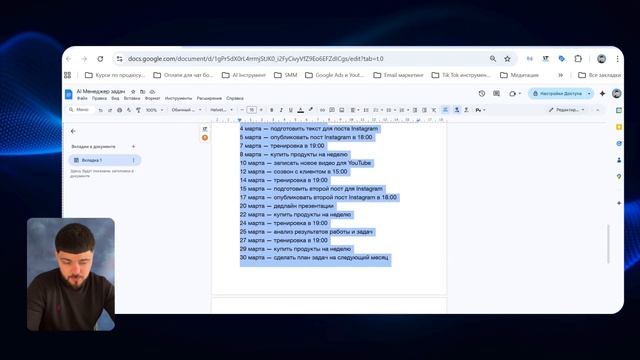
Task: Open the text alignment dropdown
Action: pyautogui.click(x=355, y=110)
